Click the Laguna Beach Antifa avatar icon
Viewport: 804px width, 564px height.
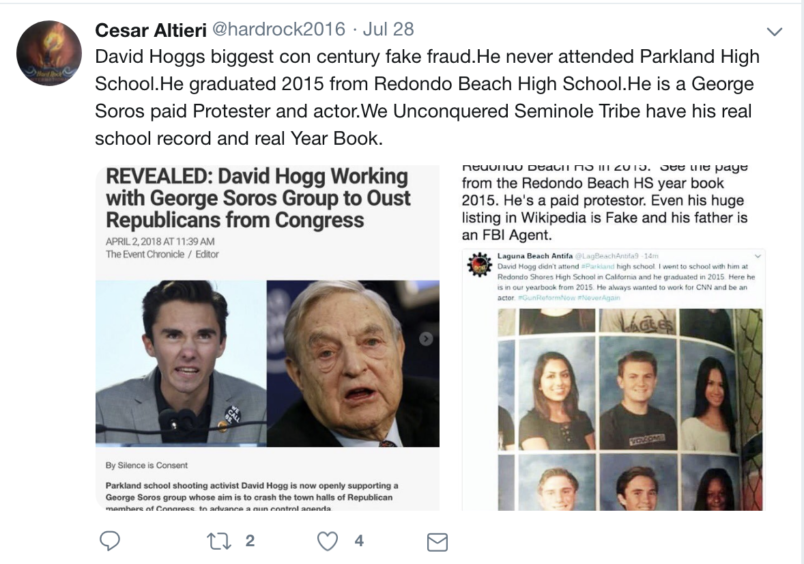click(x=479, y=265)
